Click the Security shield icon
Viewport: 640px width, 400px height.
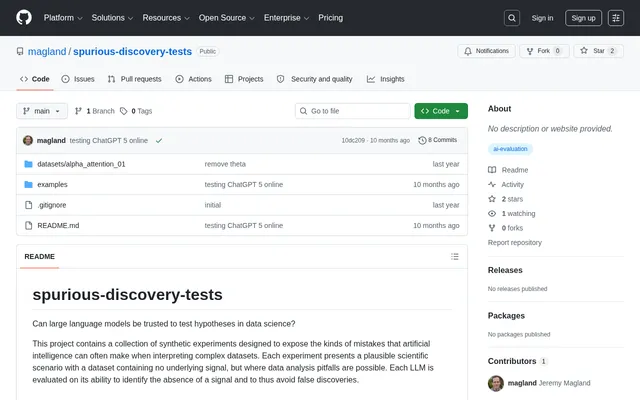(280, 79)
